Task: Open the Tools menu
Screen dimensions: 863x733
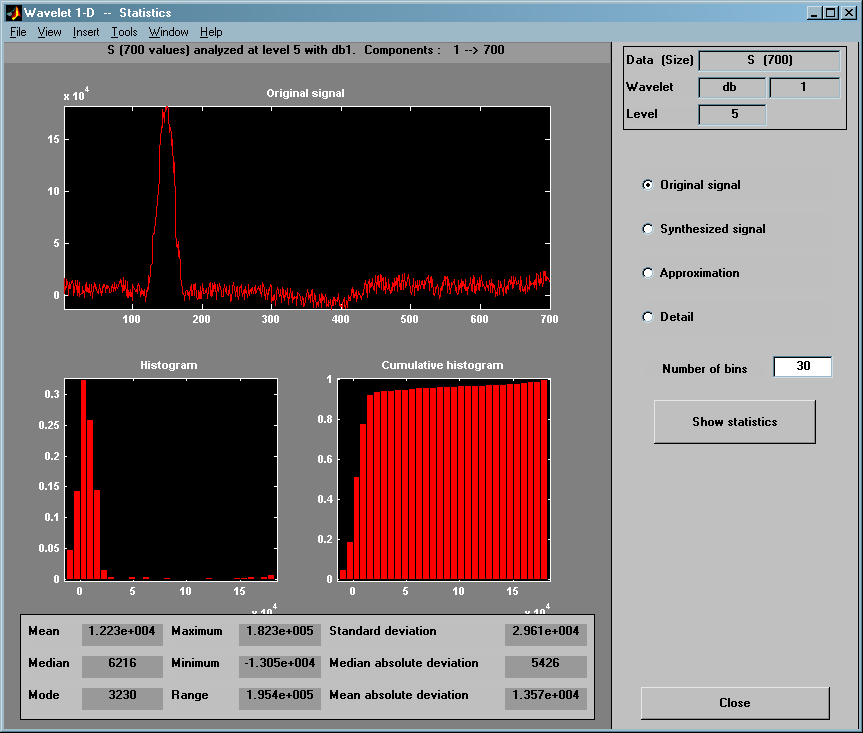Action: click(x=124, y=32)
